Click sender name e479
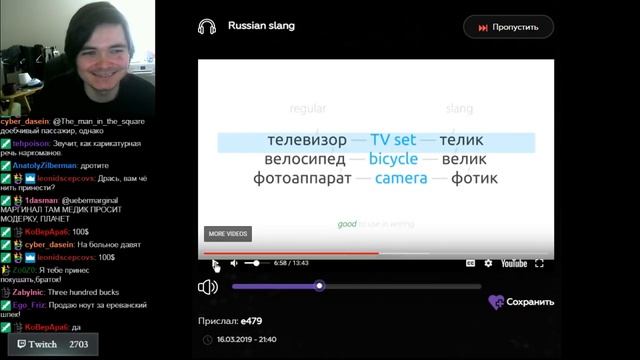640x360 pixels. pyautogui.click(x=251, y=321)
